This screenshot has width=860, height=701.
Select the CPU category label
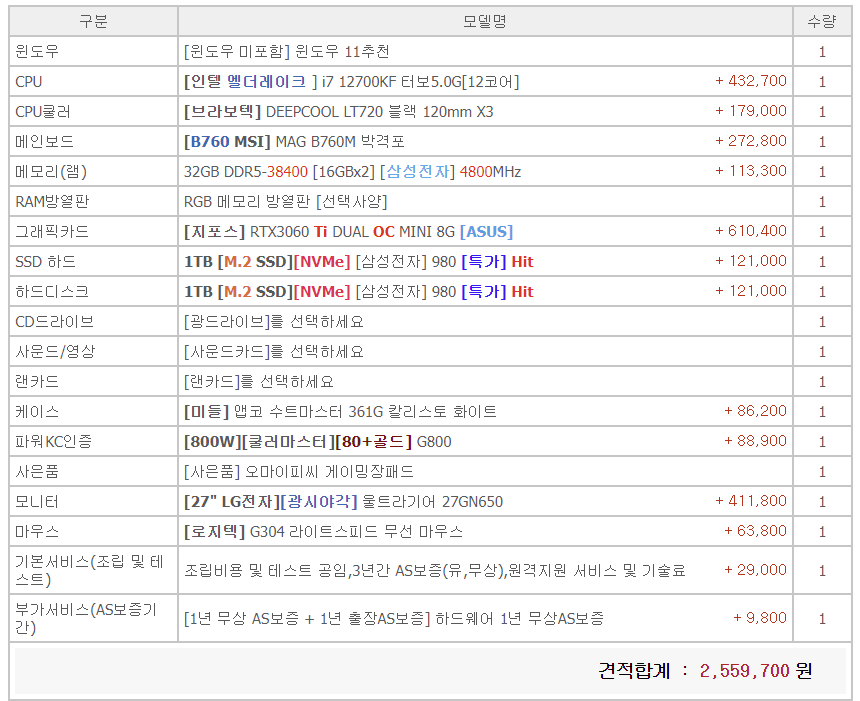[x=29, y=82]
